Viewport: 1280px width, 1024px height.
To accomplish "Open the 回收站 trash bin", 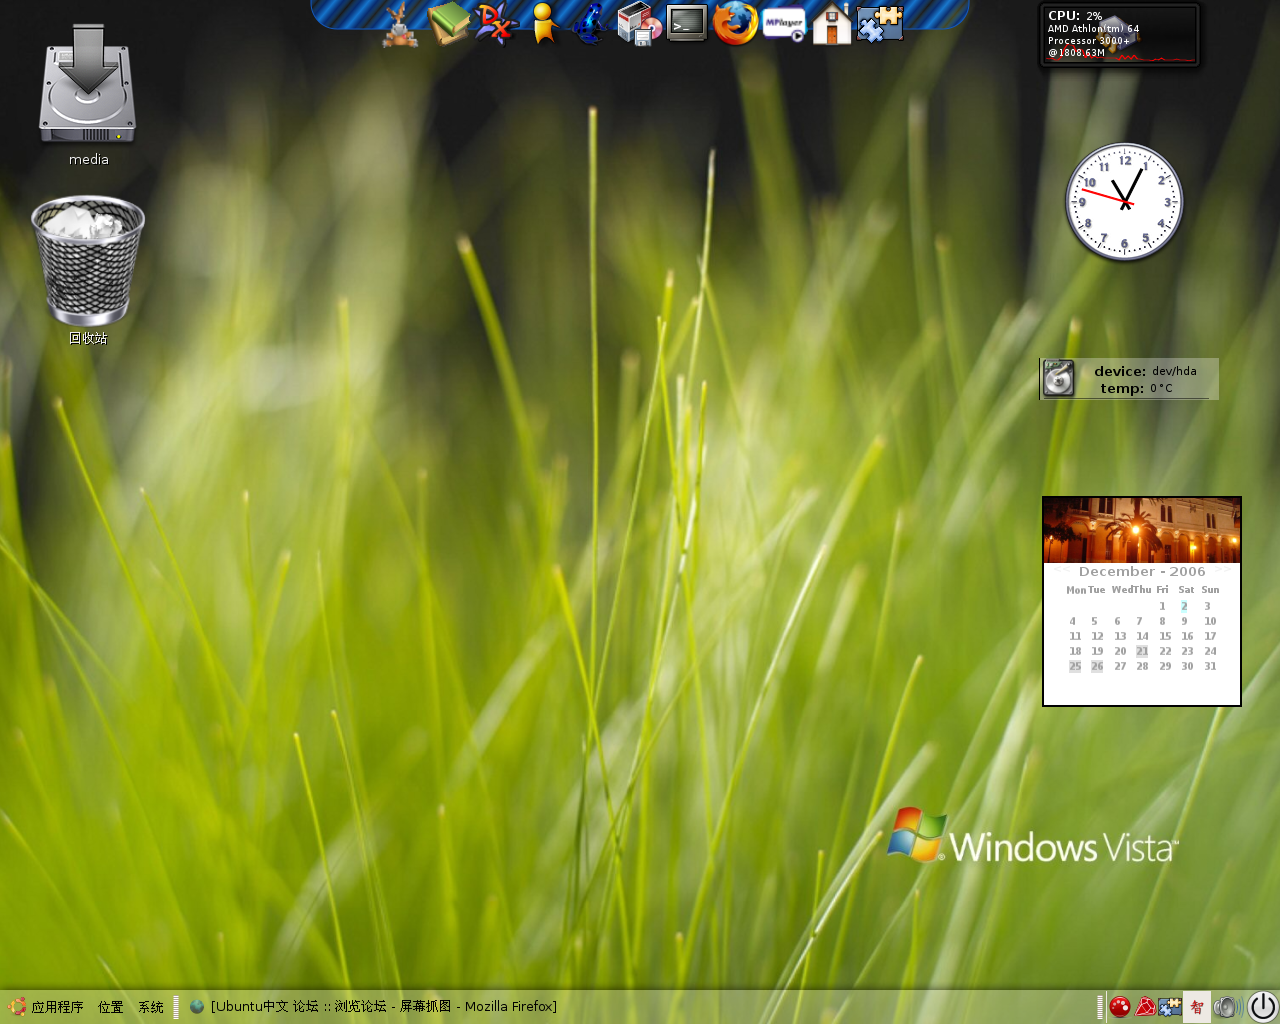I will coord(88,270).
